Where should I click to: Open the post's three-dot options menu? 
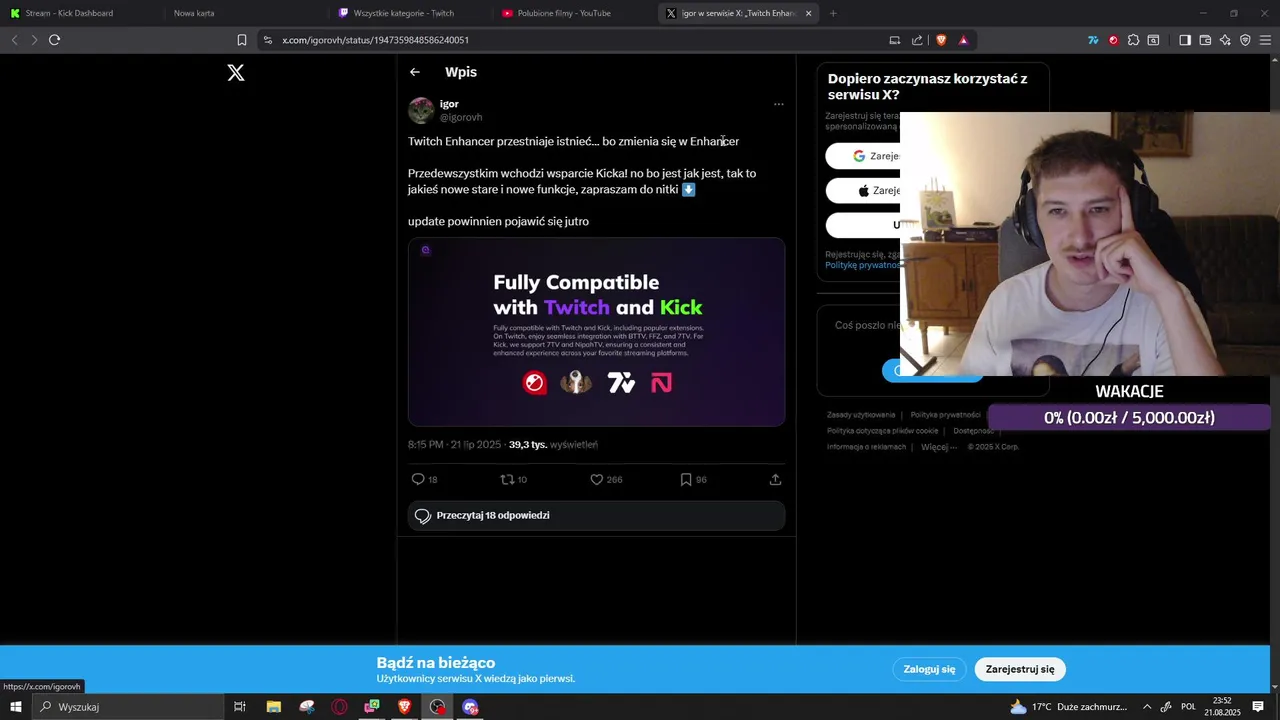click(778, 104)
